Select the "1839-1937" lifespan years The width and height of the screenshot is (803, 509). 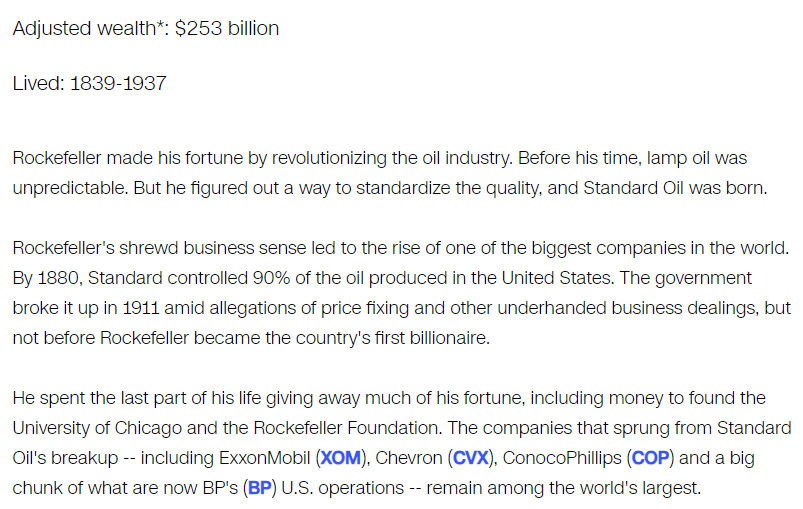(118, 83)
